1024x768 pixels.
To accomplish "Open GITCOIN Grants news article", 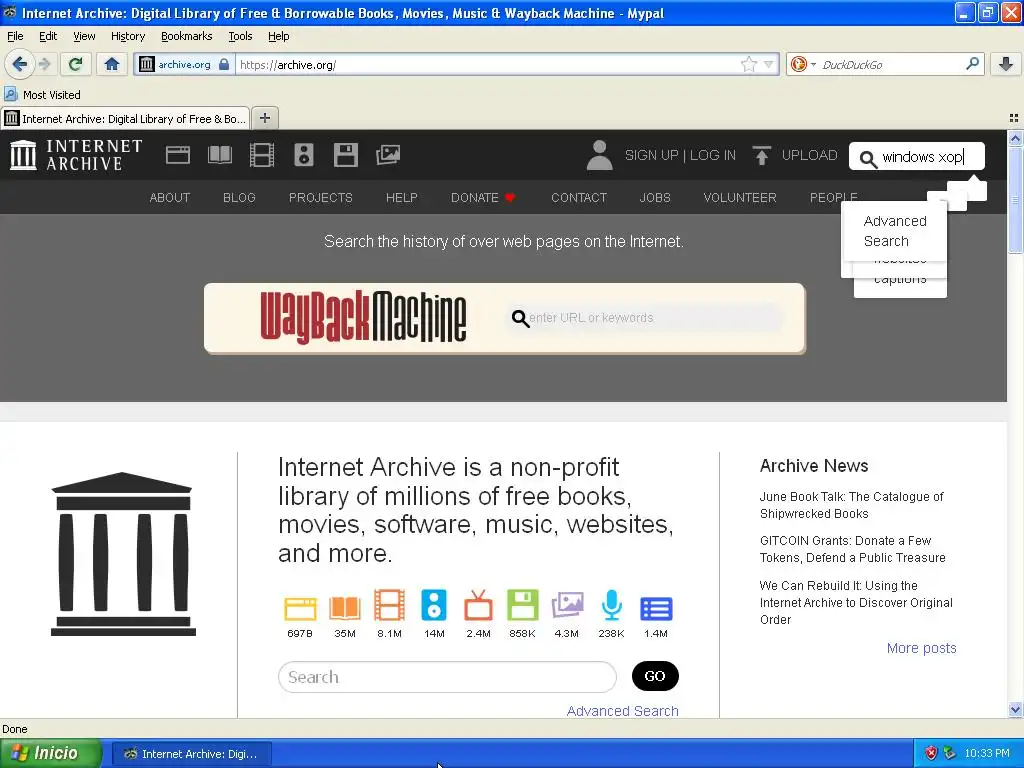I will 852,549.
